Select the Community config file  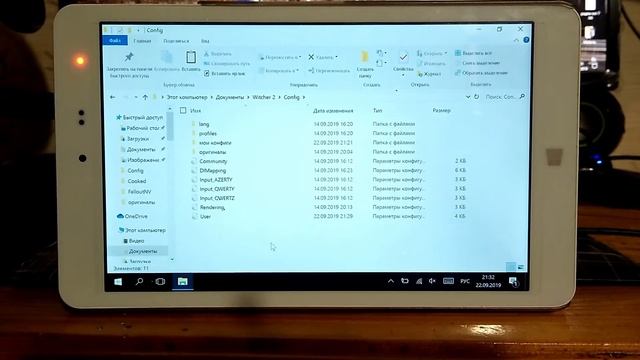point(213,161)
